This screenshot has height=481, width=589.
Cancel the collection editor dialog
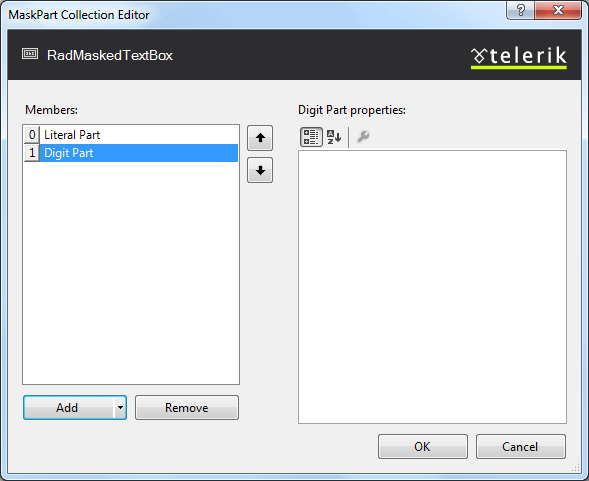[521, 446]
